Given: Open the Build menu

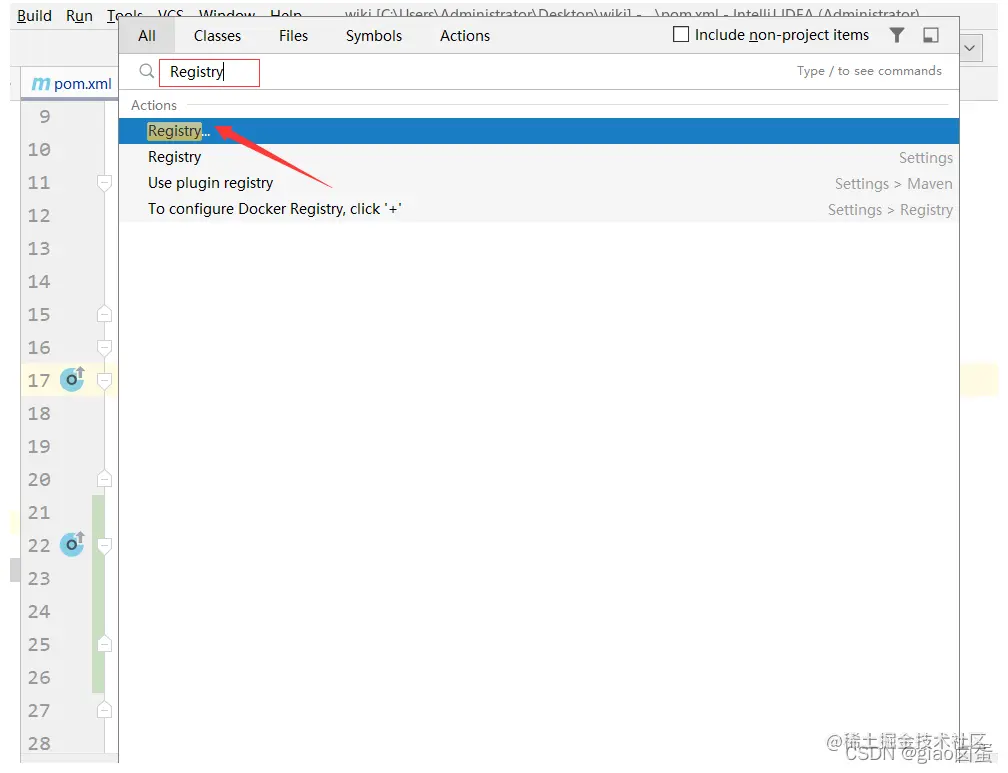Looking at the screenshot, I should coord(34,15).
